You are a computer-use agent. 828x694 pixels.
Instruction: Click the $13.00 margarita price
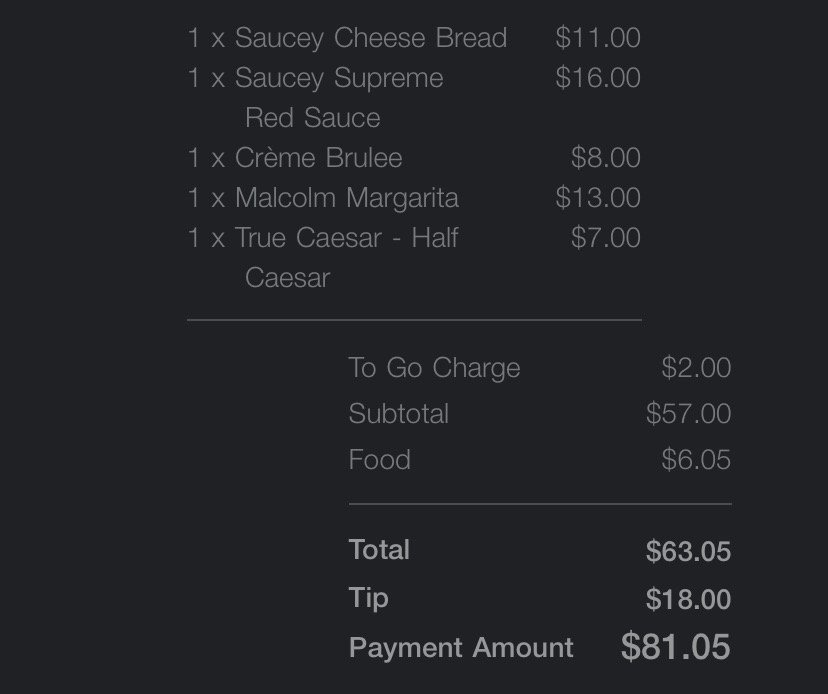(598, 198)
